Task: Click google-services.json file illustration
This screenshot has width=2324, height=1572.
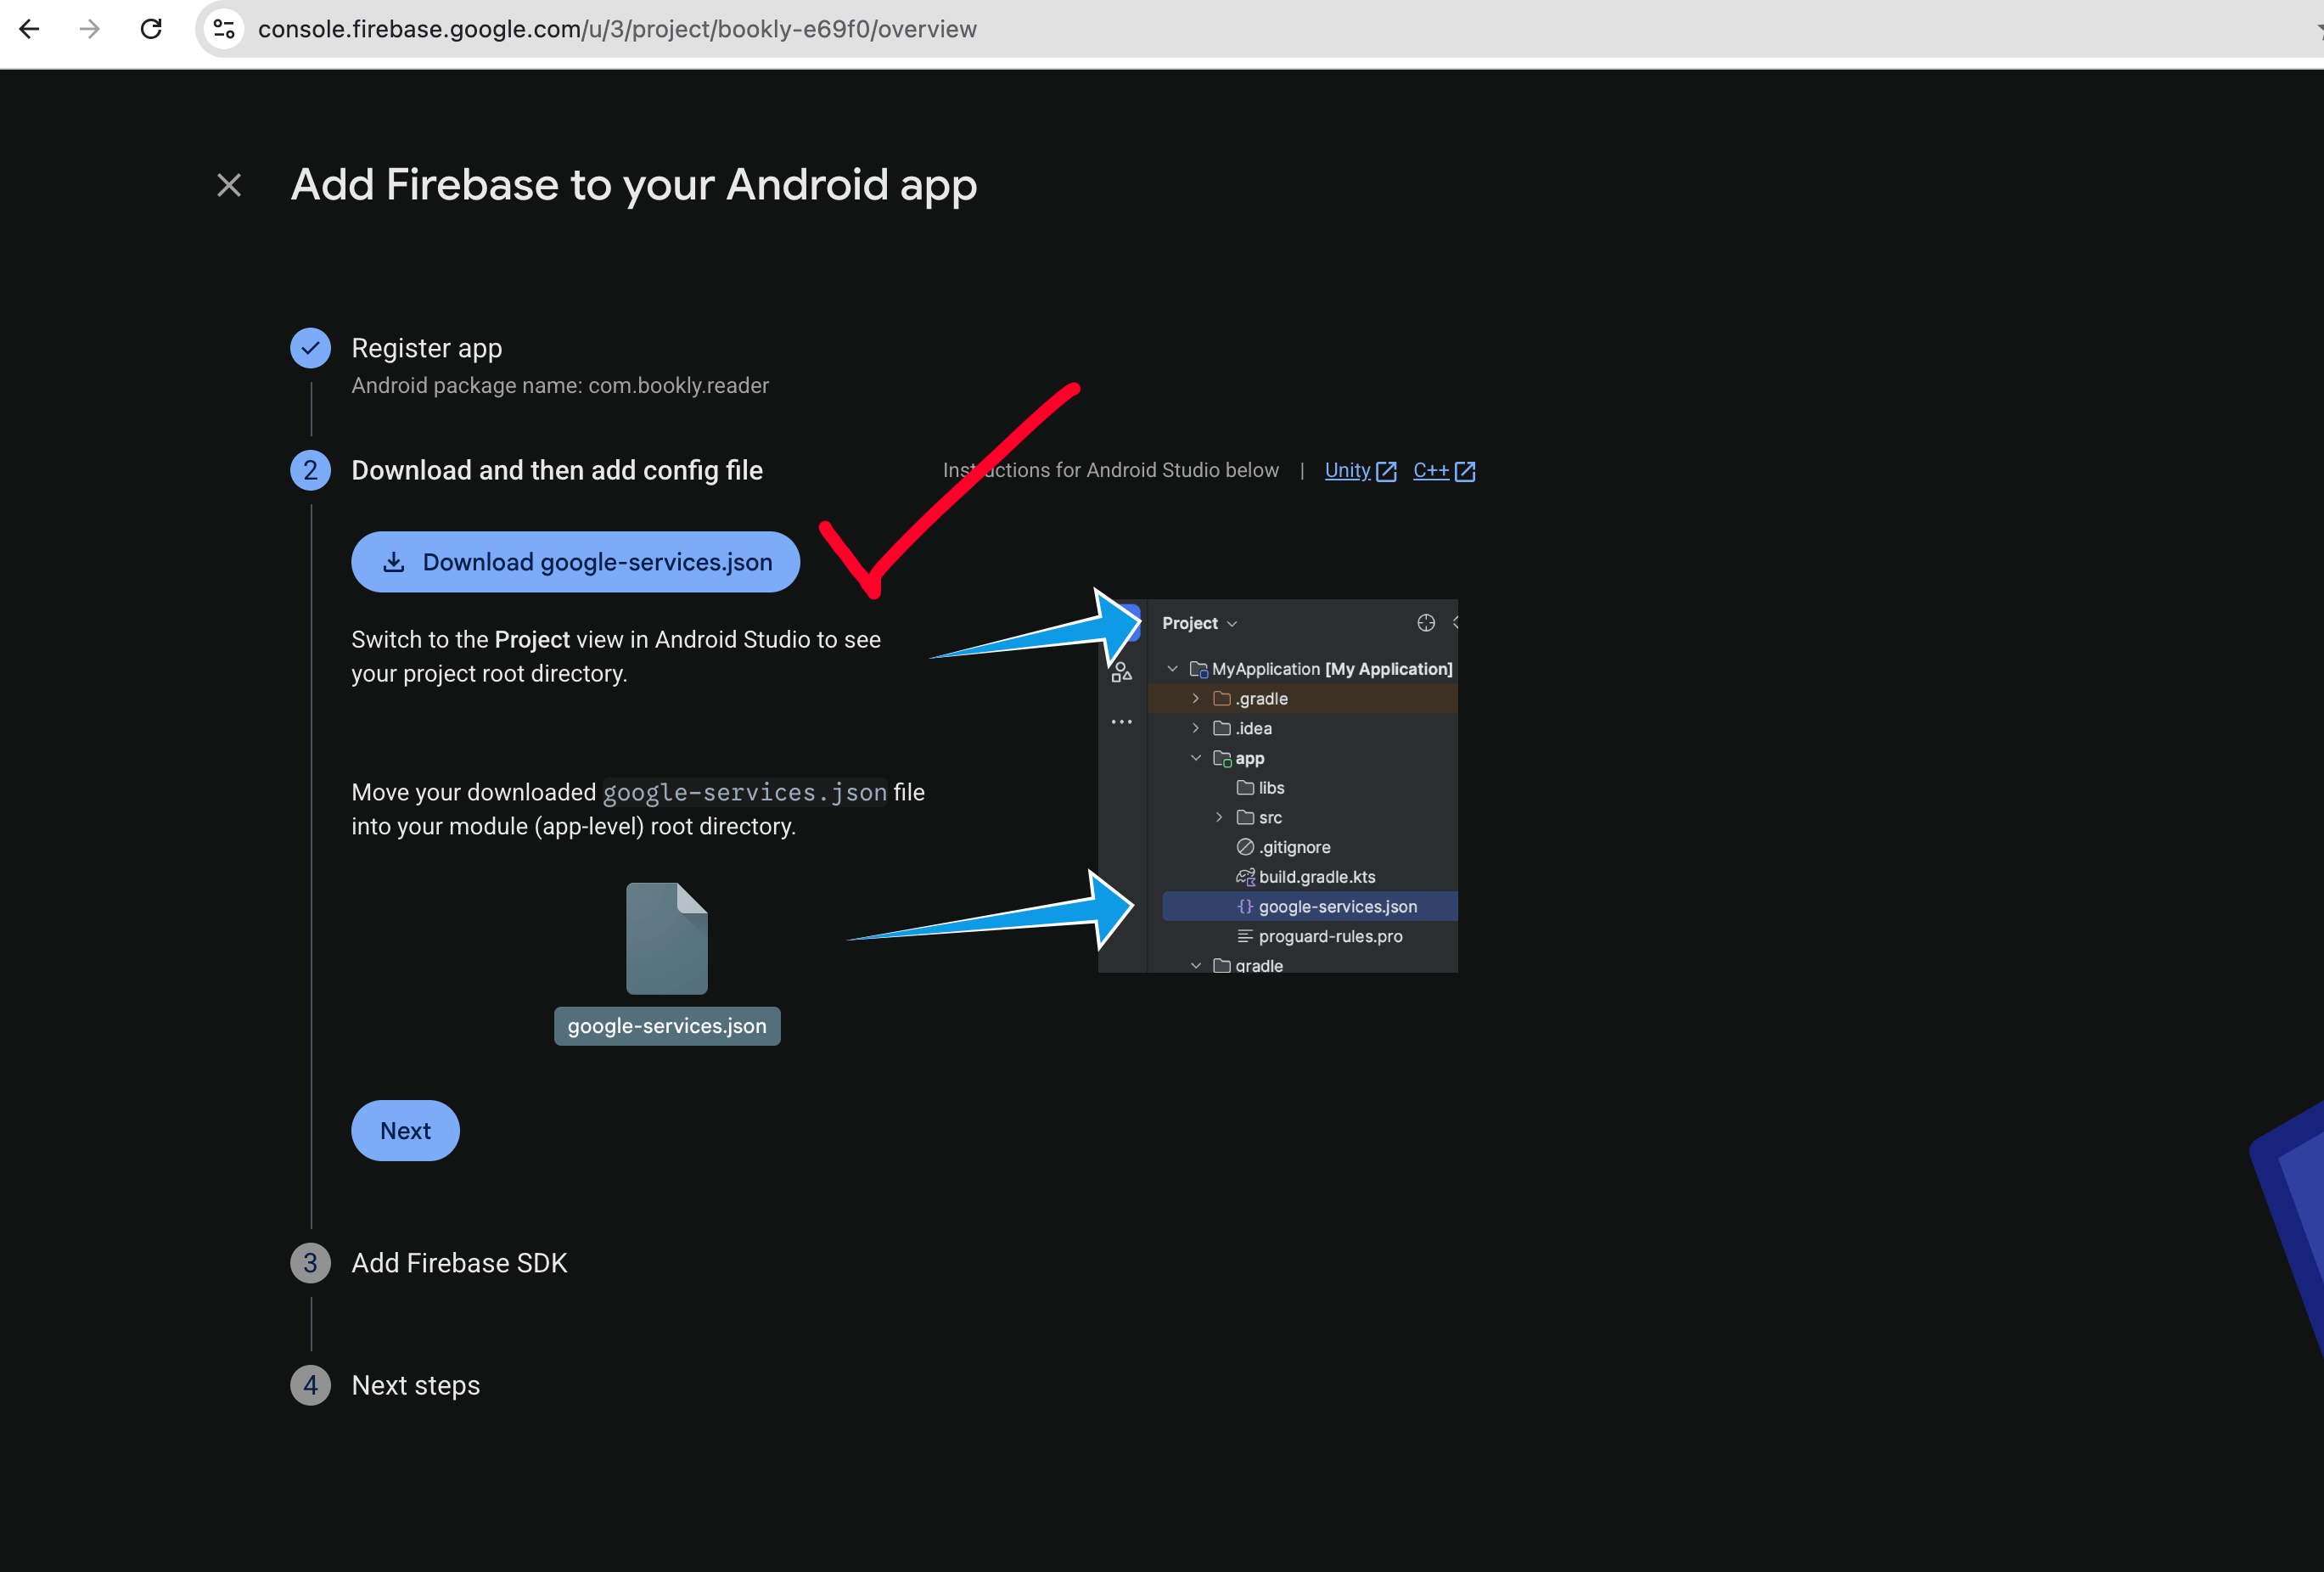Action: point(667,938)
